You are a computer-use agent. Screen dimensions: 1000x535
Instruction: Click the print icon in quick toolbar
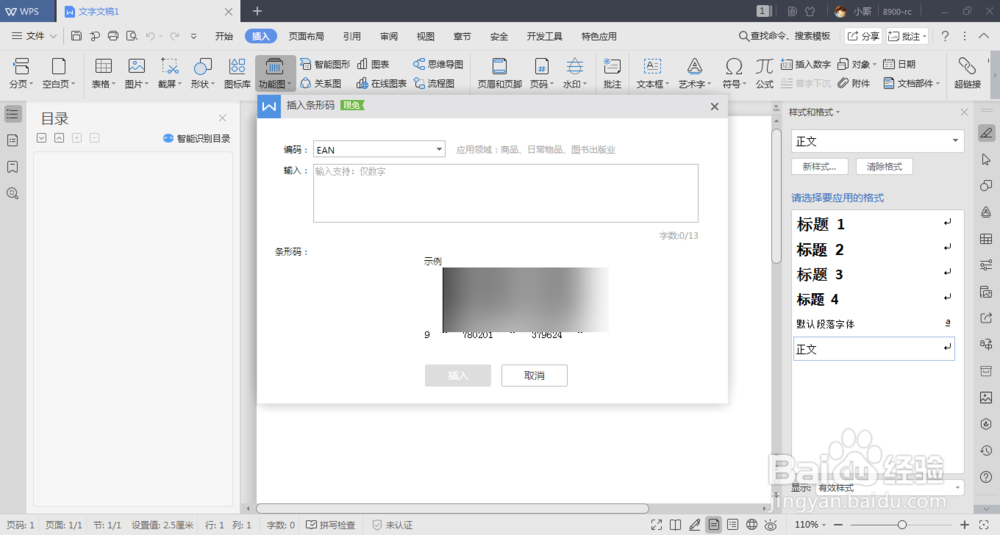(x=113, y=36)
